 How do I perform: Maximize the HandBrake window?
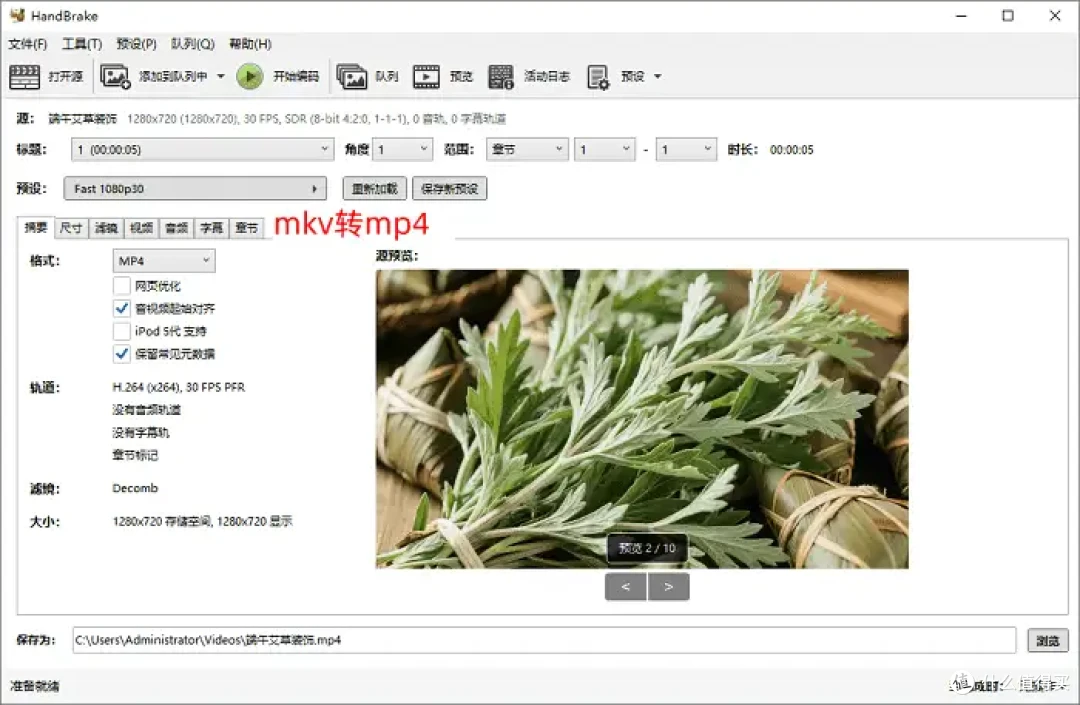[1008, 15]
